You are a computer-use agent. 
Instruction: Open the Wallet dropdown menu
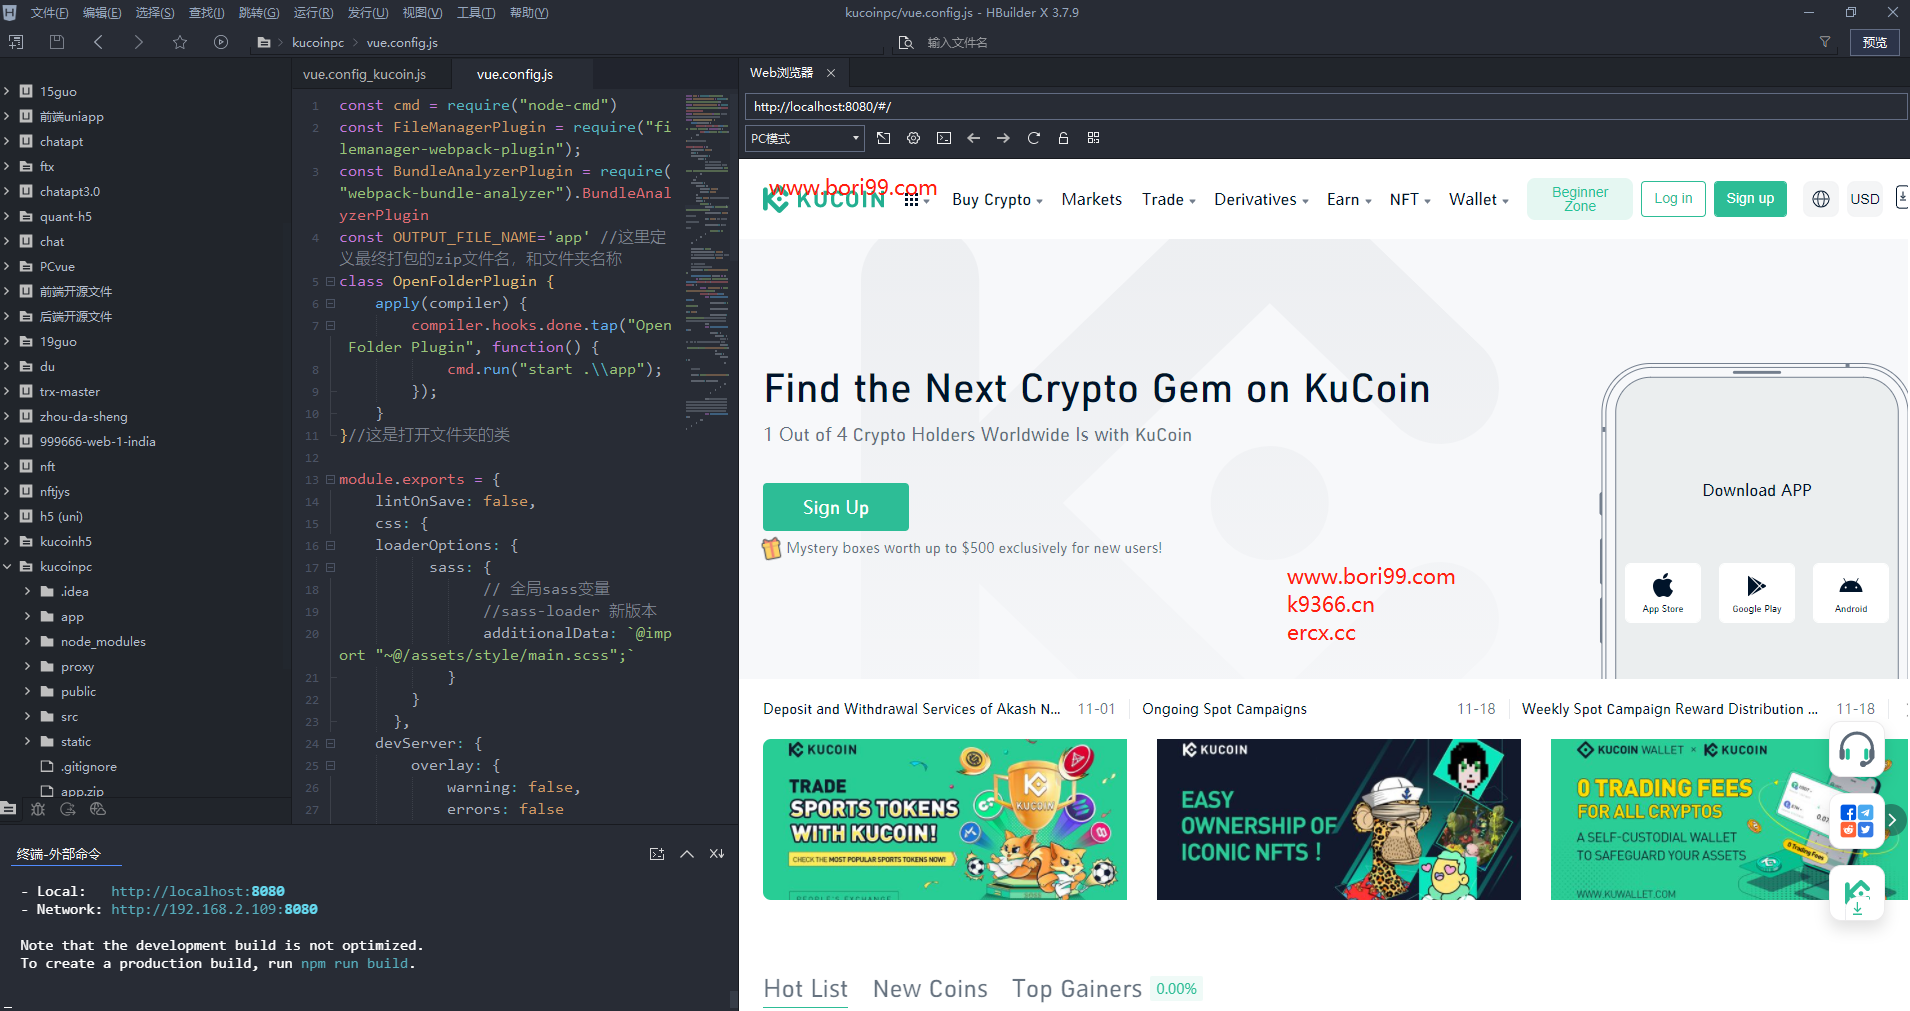point(1479,200)
